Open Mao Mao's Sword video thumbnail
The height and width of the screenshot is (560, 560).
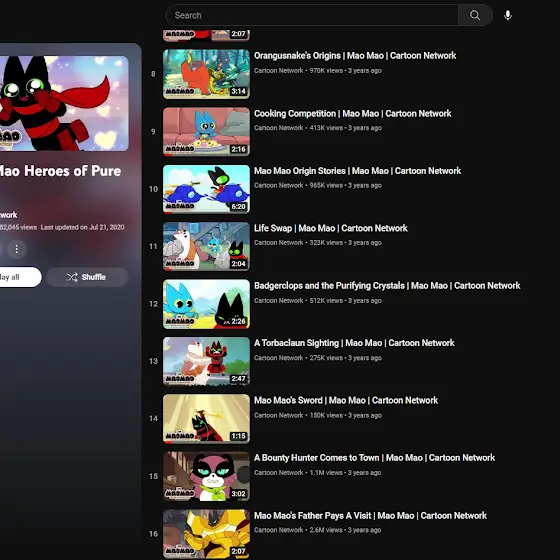click(206, 419)
